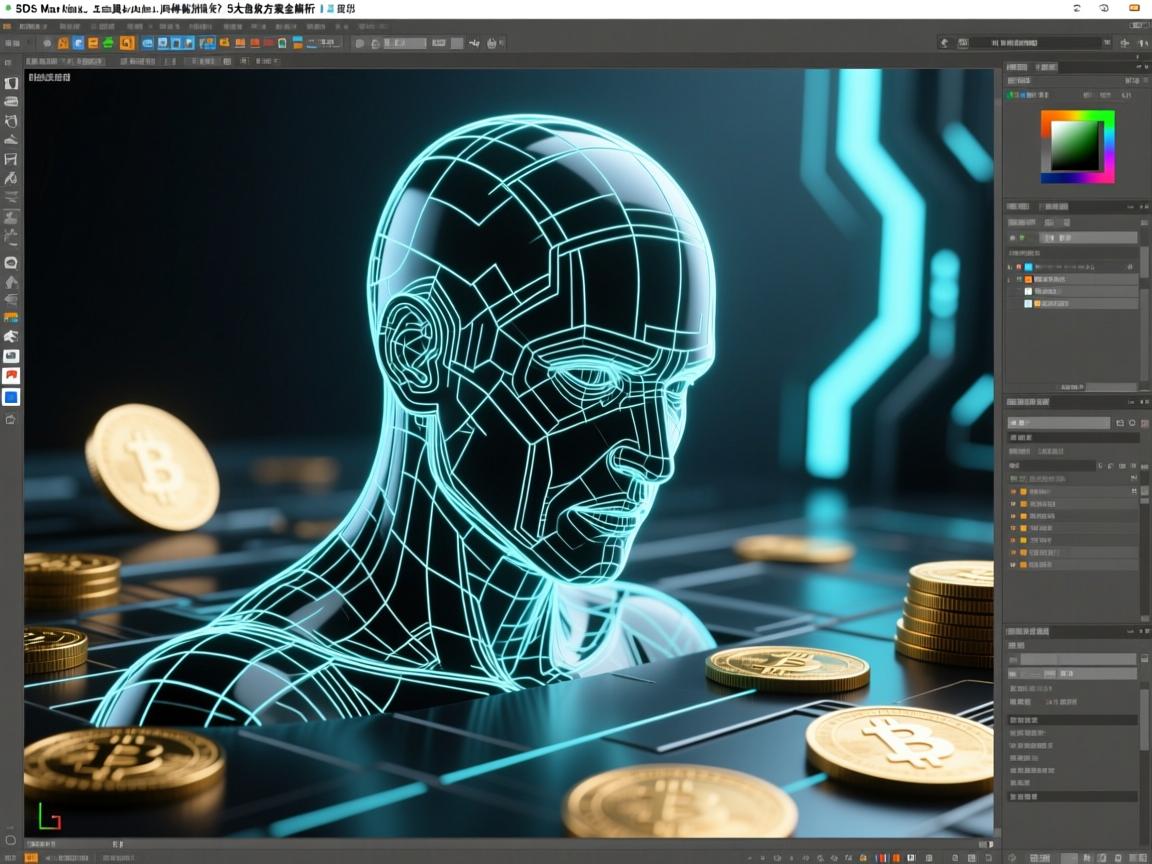The image size is (1152, 864).
Task: Click the wide input field in the top-right toolbar
Action: coord(1036,43)
